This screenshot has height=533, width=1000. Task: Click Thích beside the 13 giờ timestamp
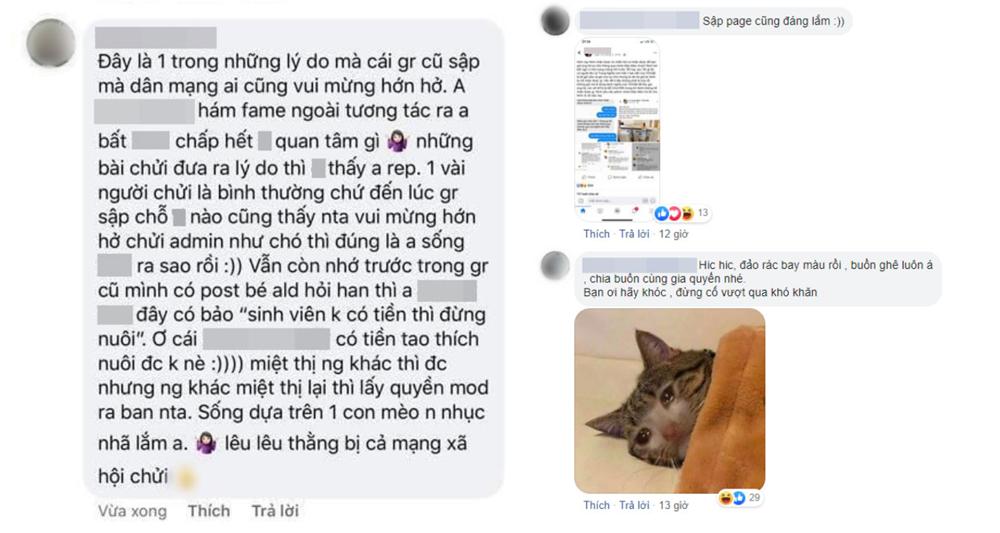(x=596, y=505)
